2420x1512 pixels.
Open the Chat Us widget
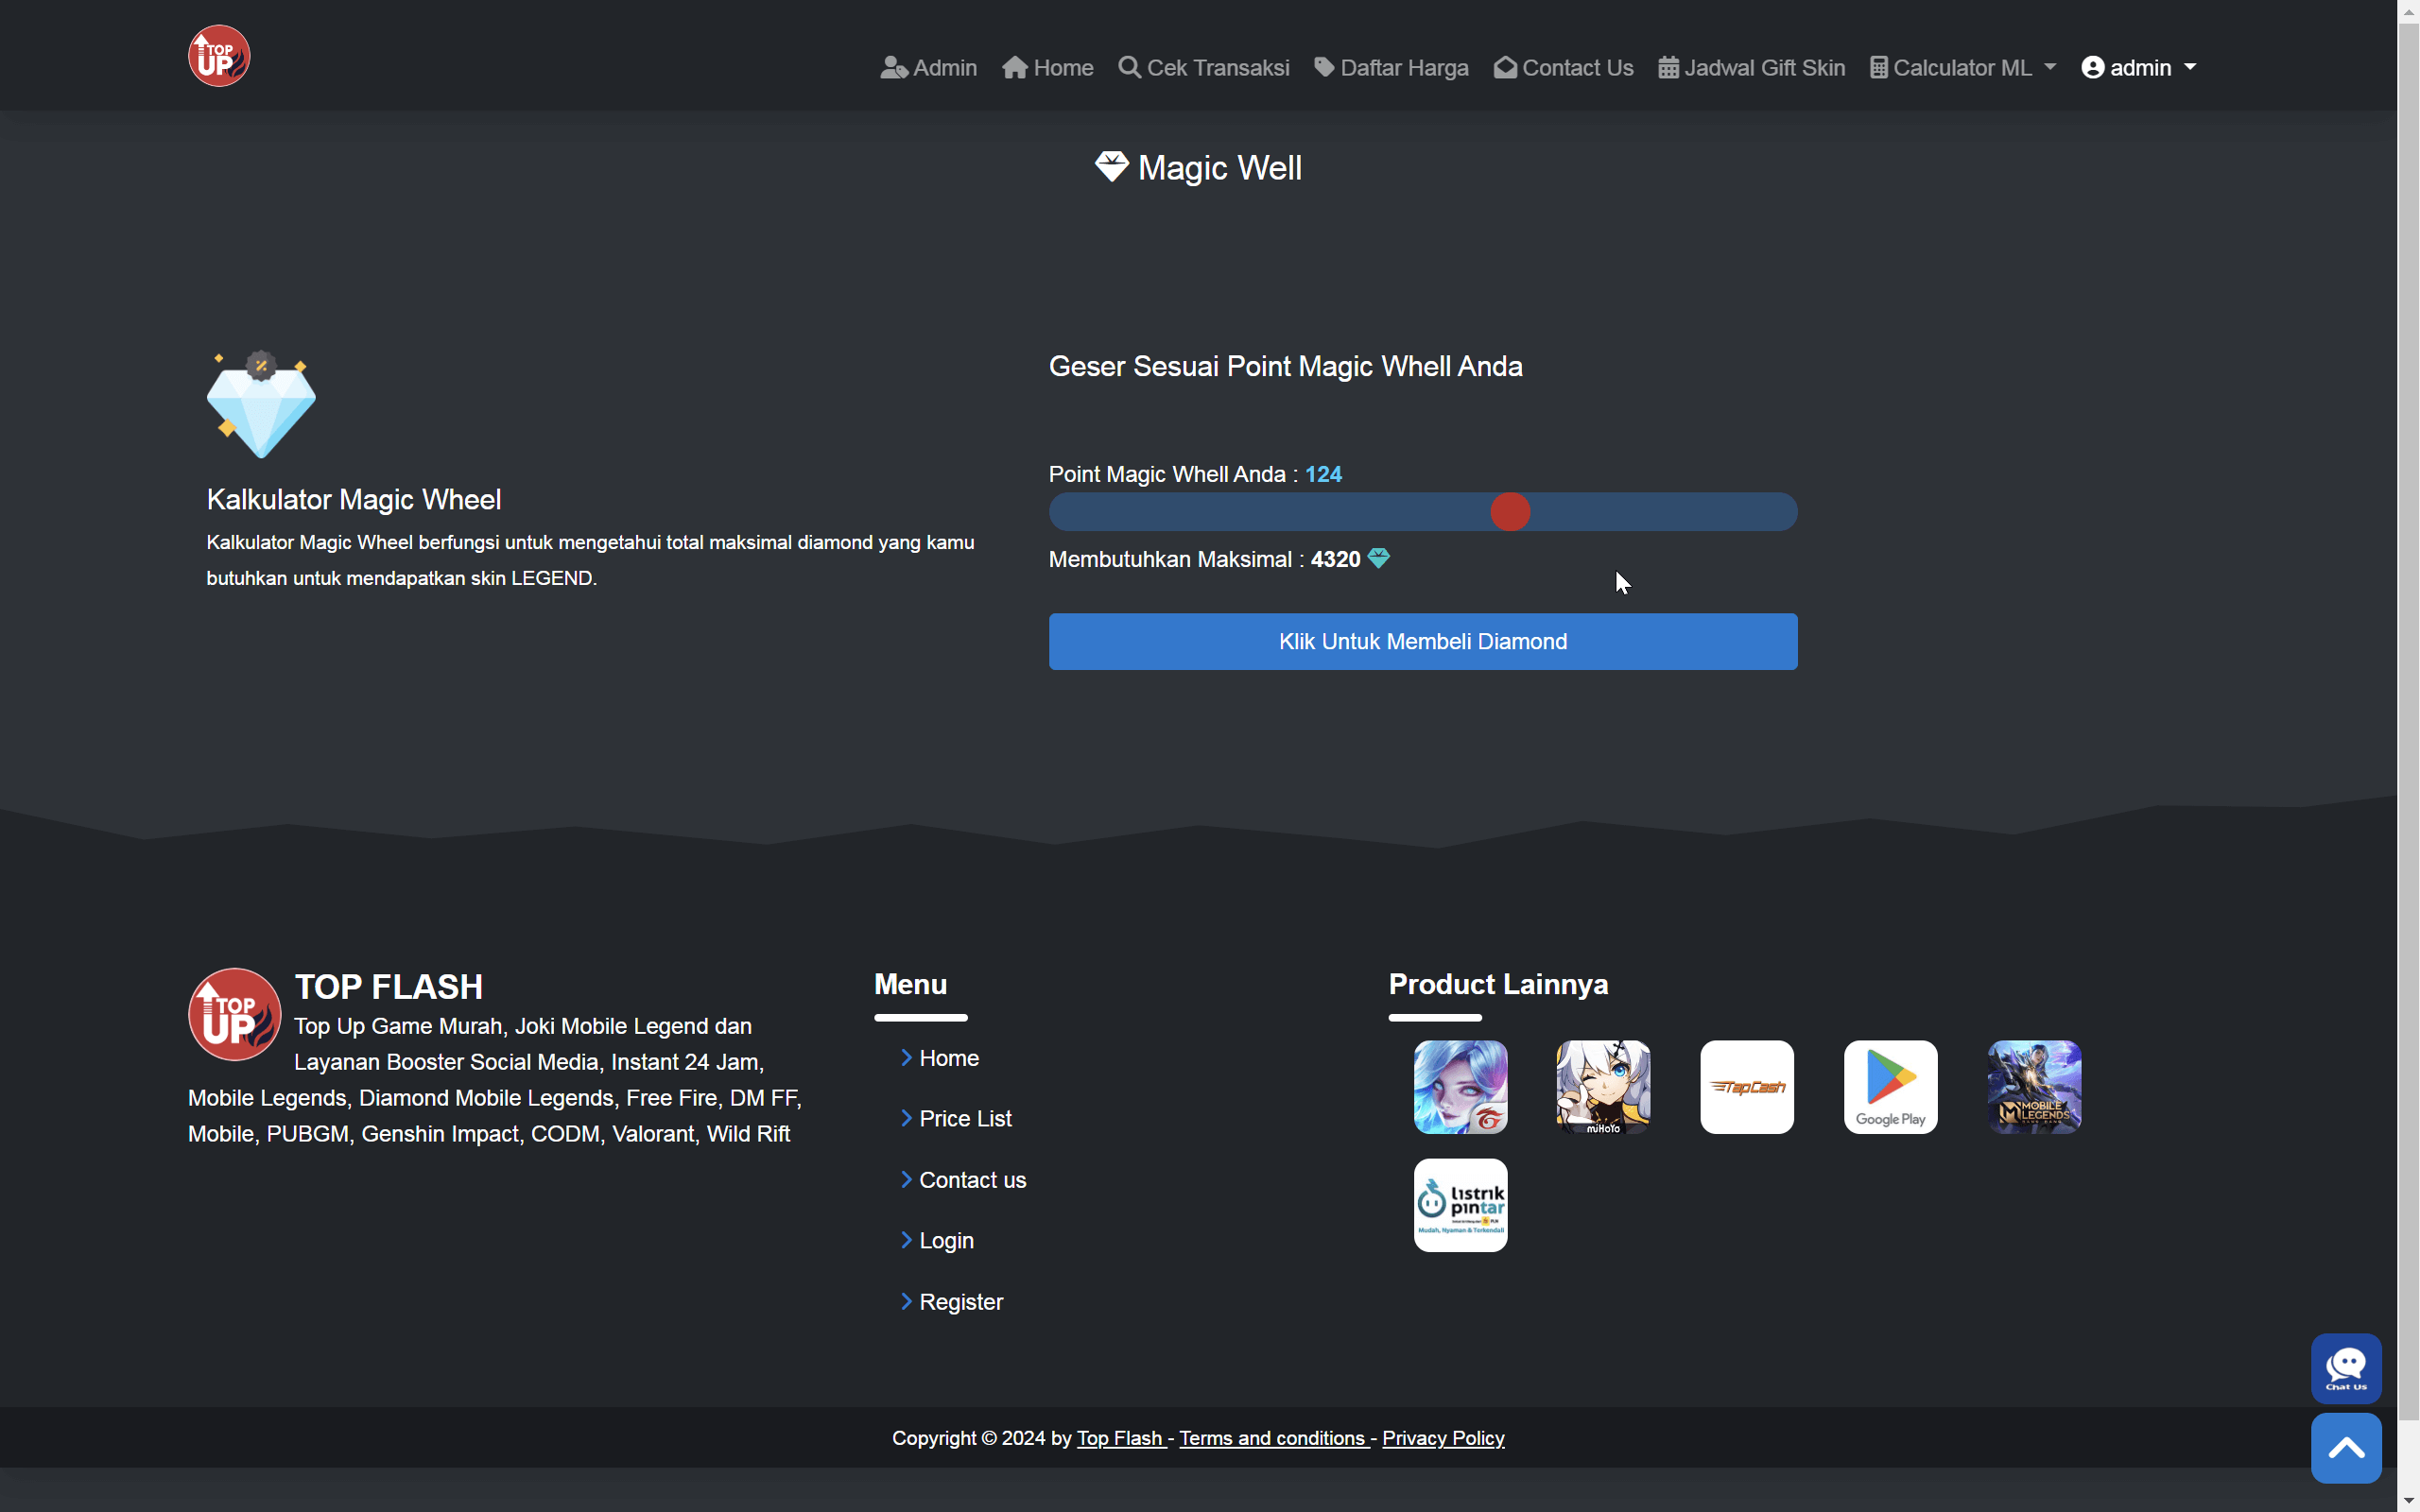pyautogui.click(x=2346, y=1368)
